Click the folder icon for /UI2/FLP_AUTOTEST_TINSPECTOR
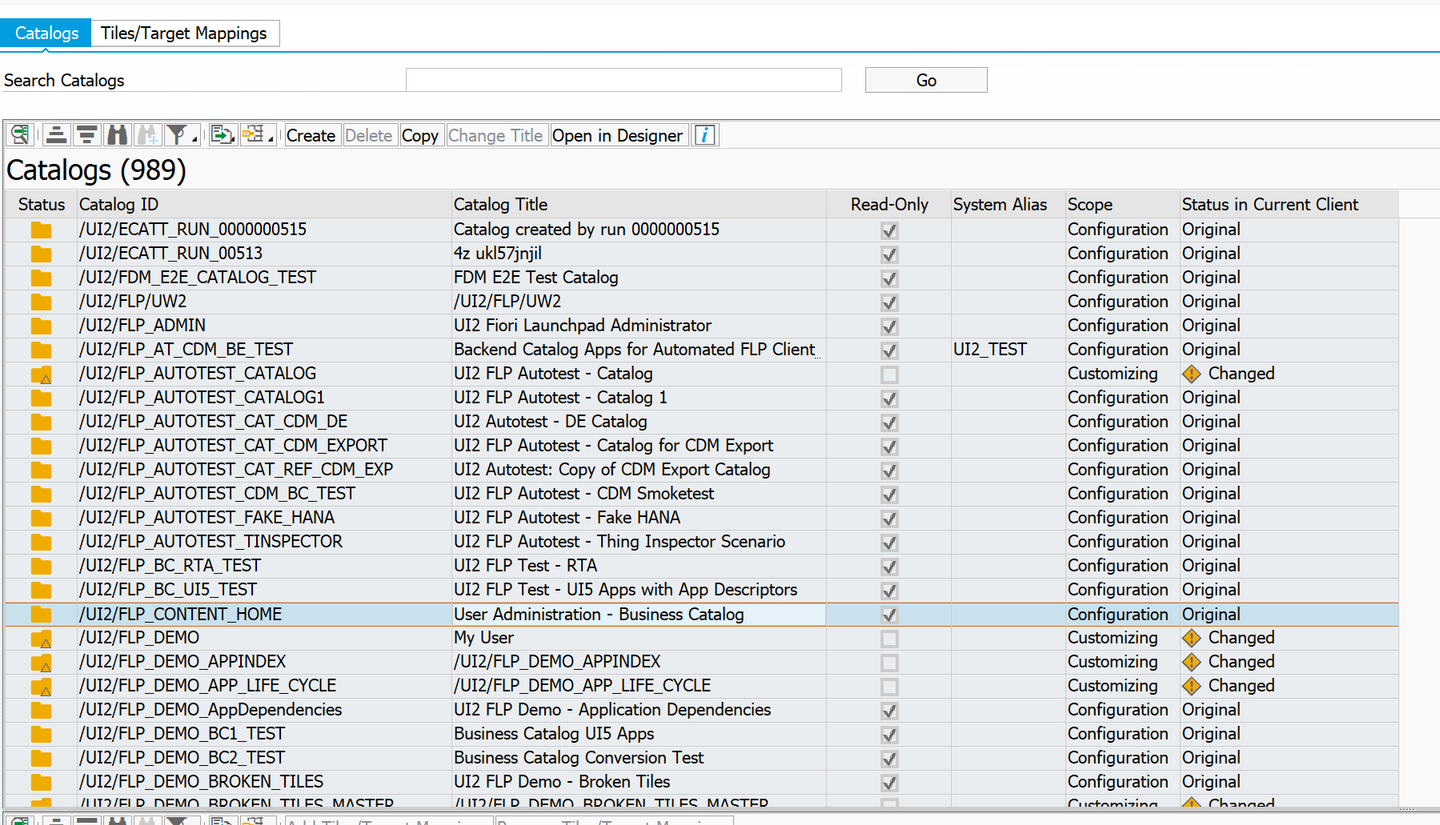This screenshot has height=825, width=1440. [x=41, y=542]
